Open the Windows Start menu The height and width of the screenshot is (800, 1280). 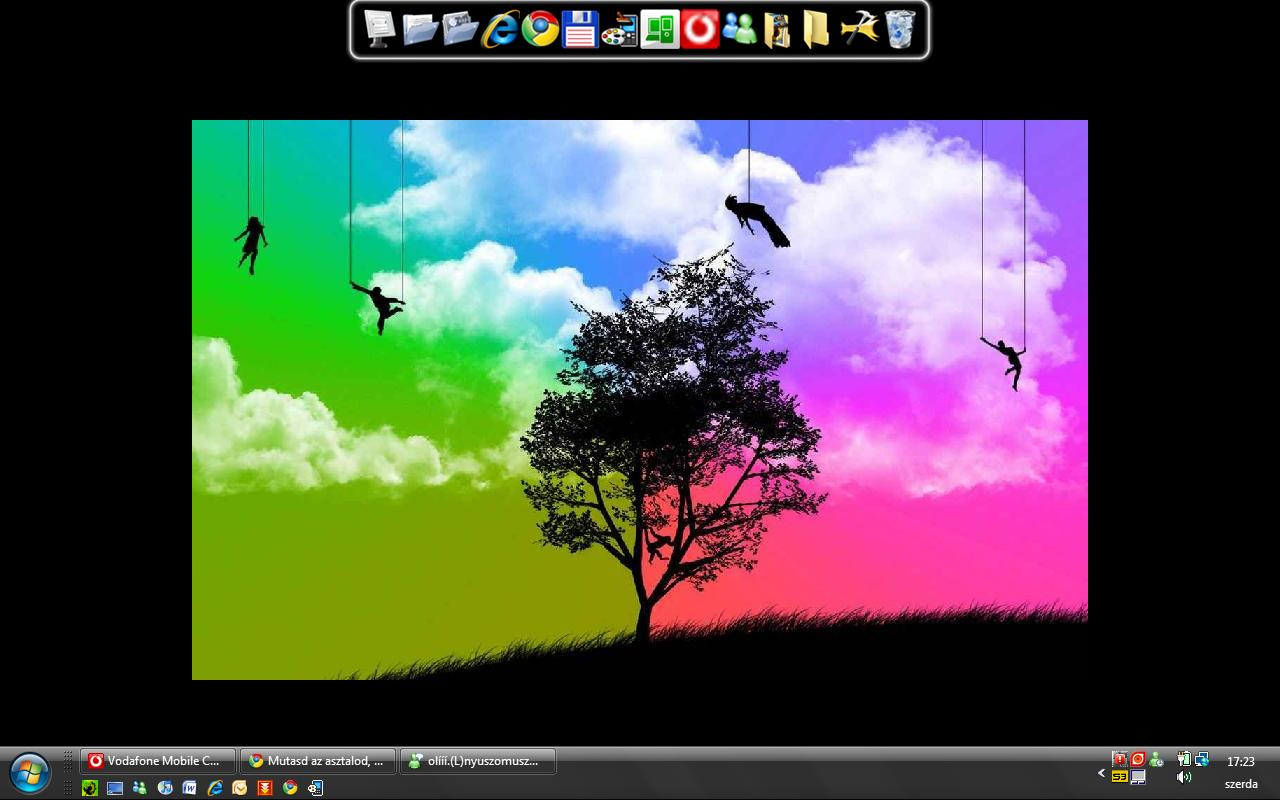click(x=30, y=773)
